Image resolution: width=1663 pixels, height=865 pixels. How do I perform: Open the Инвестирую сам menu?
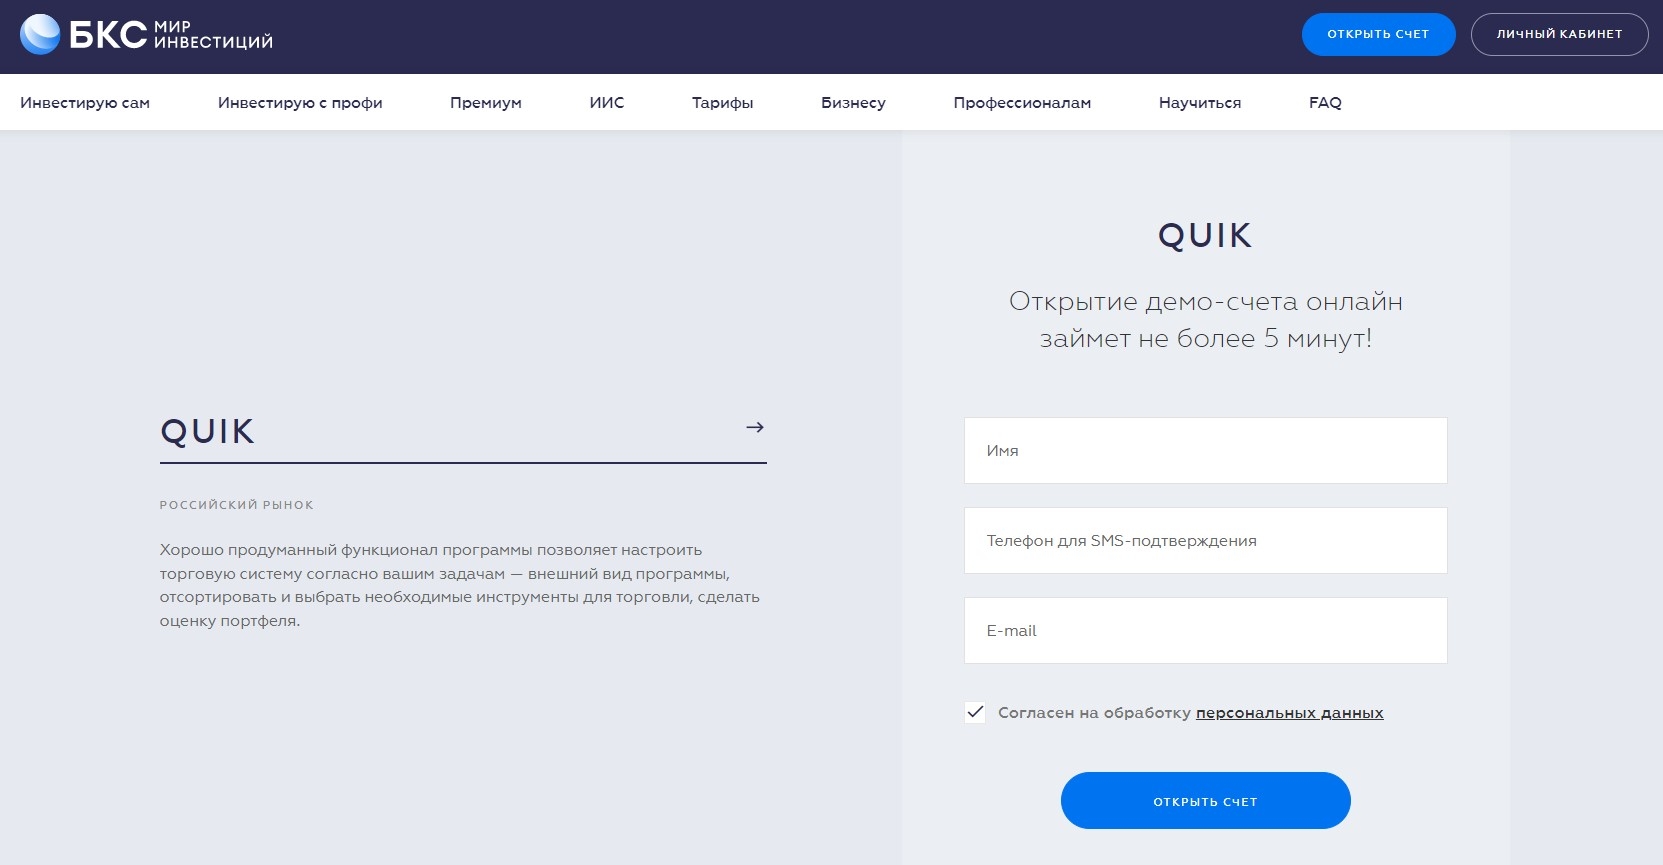pos(85,102)
